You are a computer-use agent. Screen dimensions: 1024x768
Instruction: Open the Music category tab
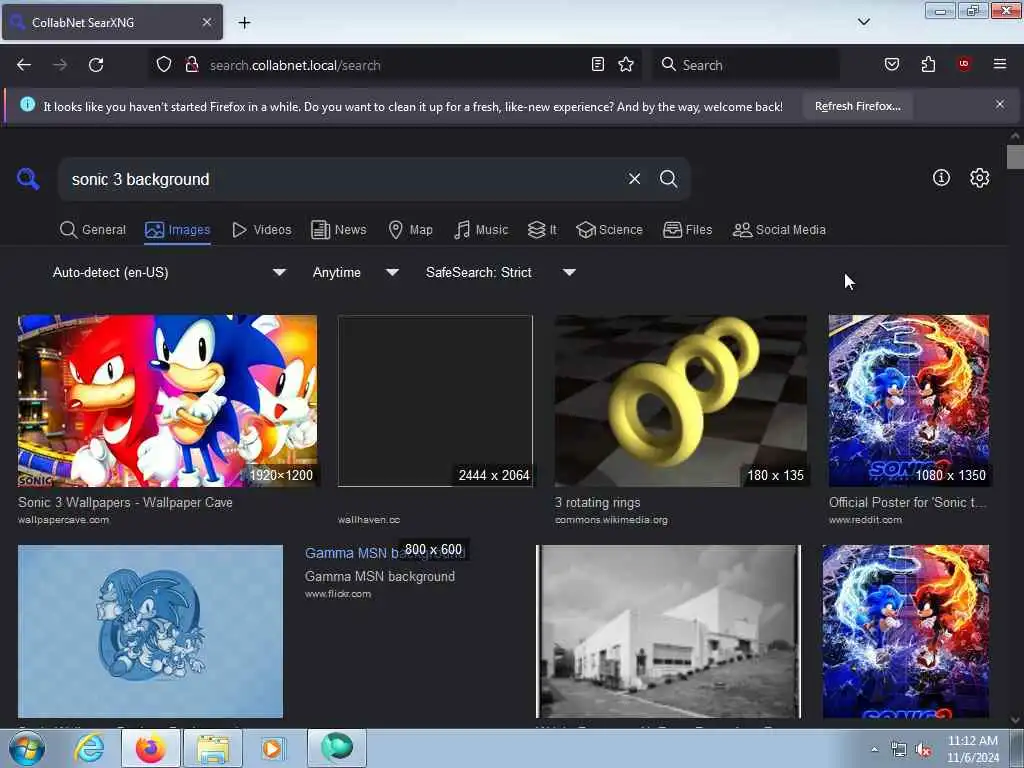(x=481, y=230)
